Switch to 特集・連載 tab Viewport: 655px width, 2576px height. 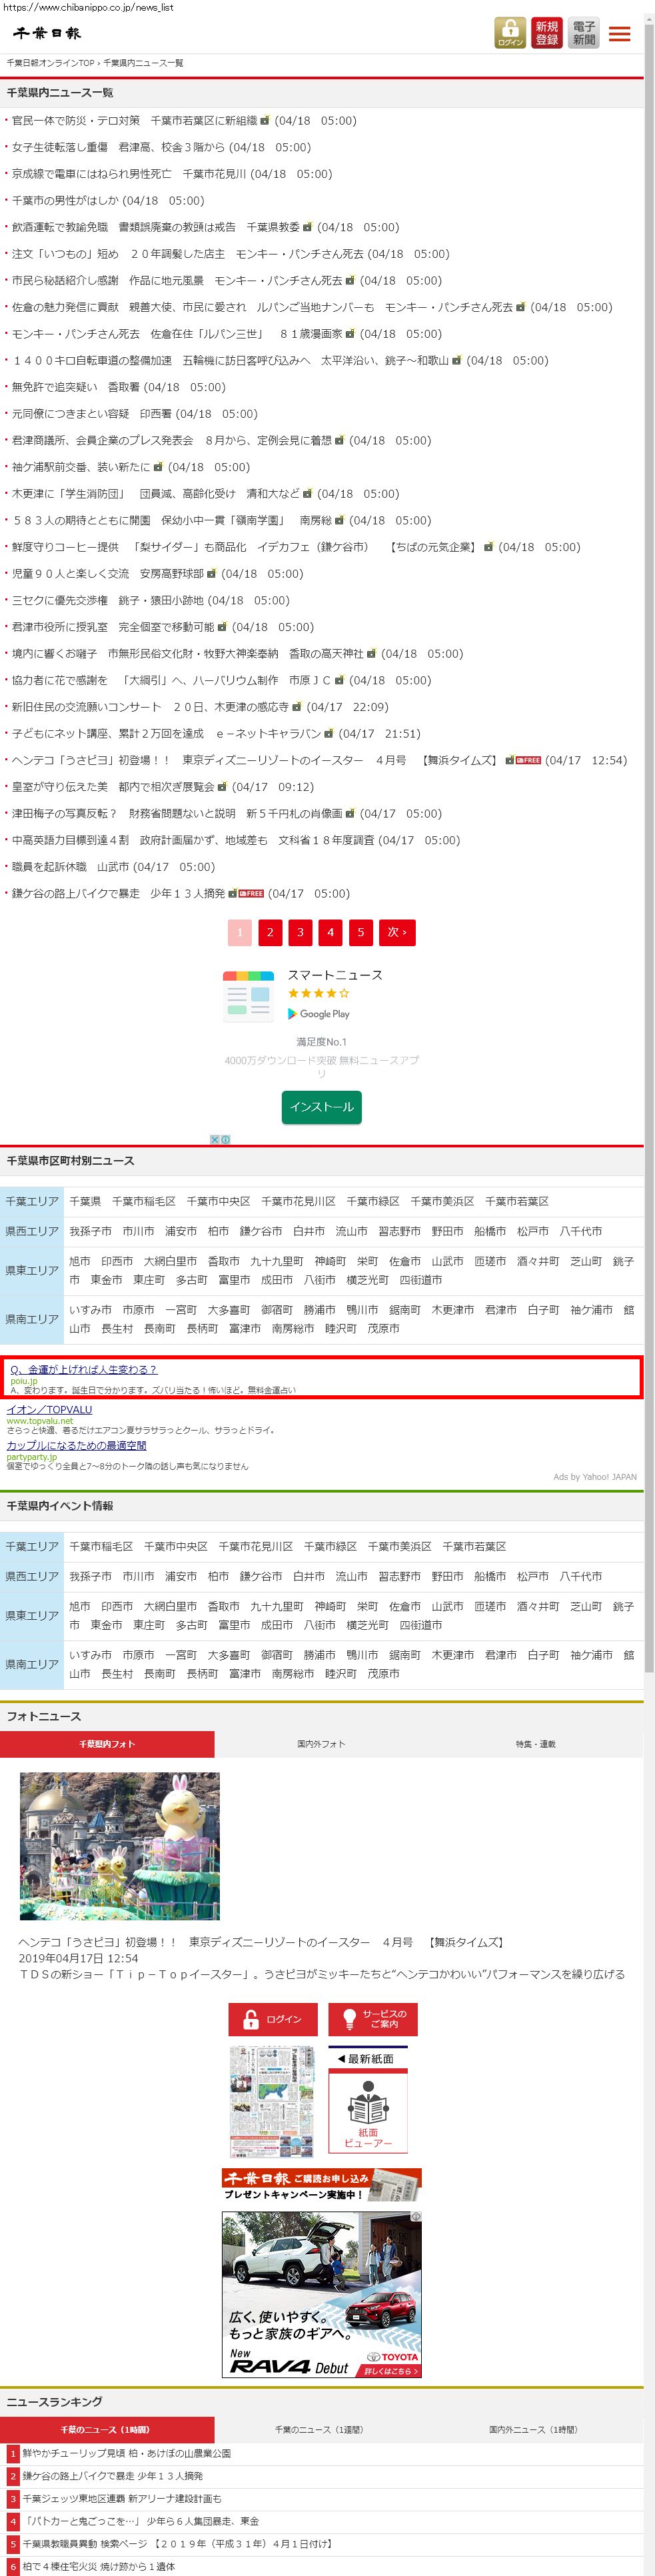click(535, 1744)
